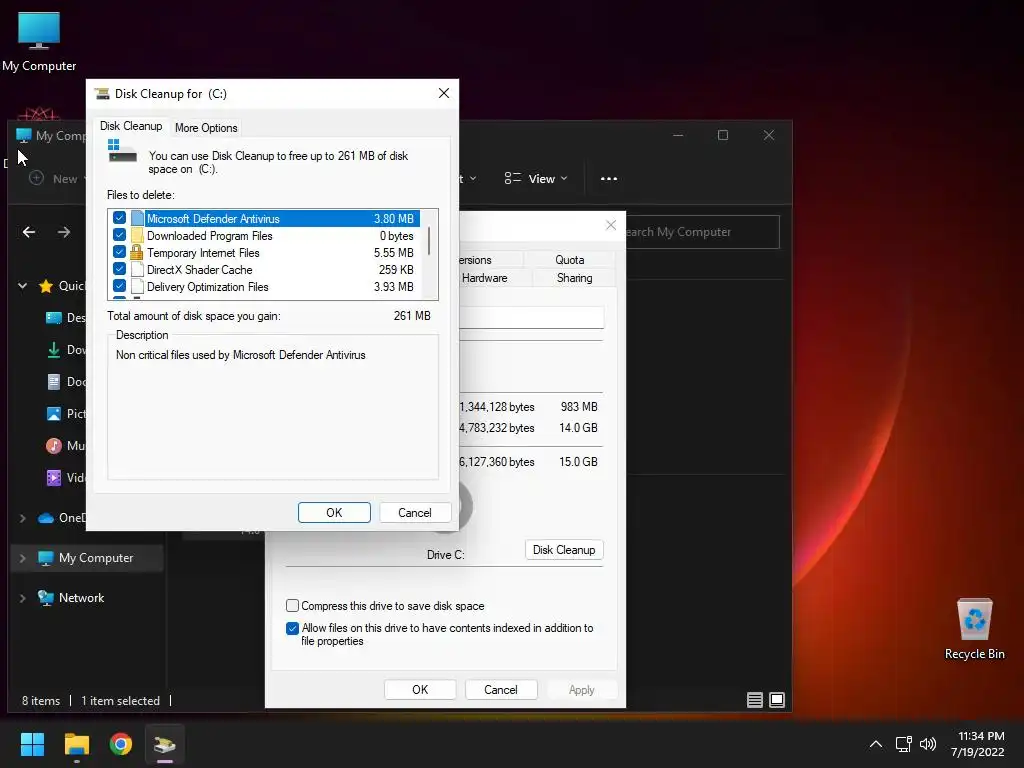Collapse the Quick access tree node

[x=23, y=285]
